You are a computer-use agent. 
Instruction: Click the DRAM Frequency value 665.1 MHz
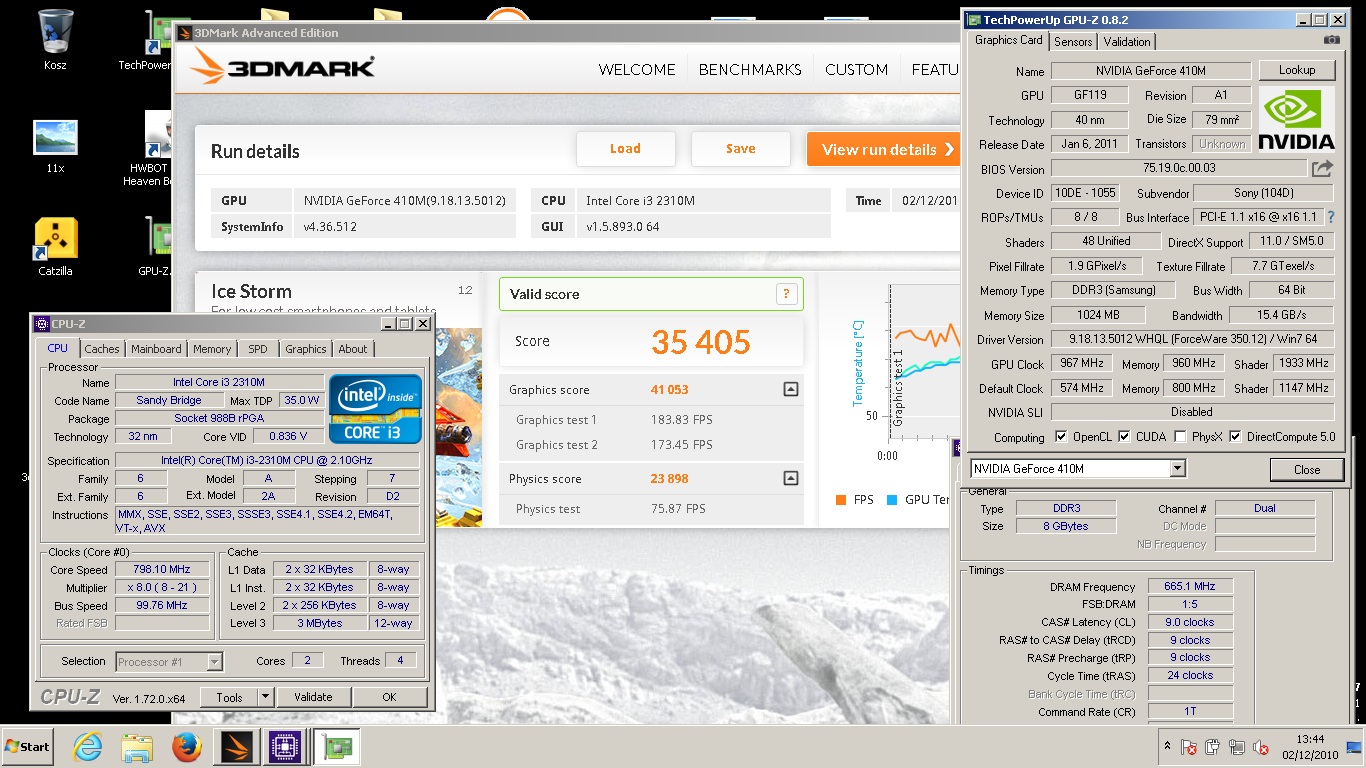click(1191, 587)
